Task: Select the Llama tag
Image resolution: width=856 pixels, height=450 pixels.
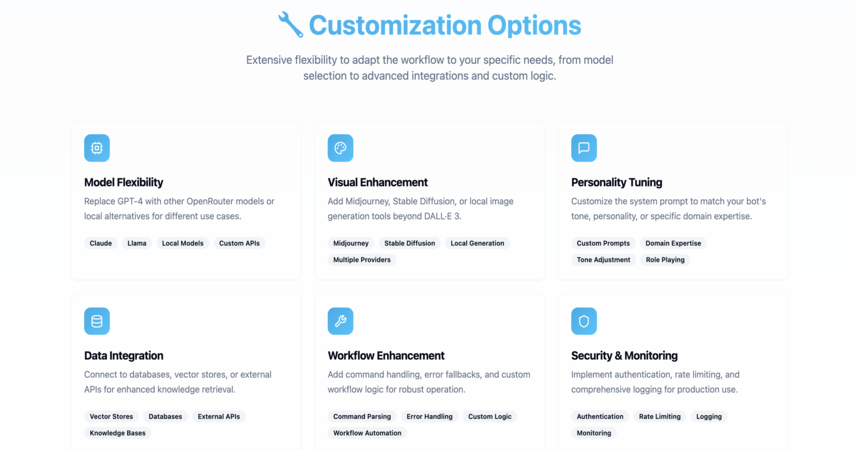Action: pos(136,243)
